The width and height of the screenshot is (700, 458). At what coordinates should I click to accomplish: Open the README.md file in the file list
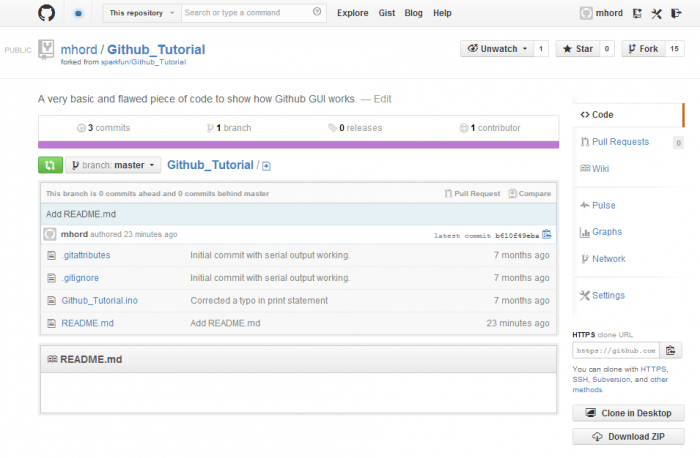[88, 323]
